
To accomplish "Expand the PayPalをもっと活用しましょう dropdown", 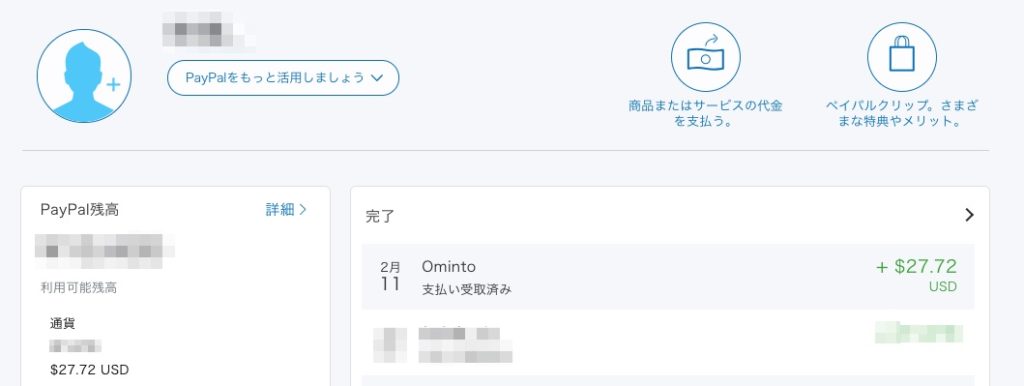I will (x=283, y=78).
